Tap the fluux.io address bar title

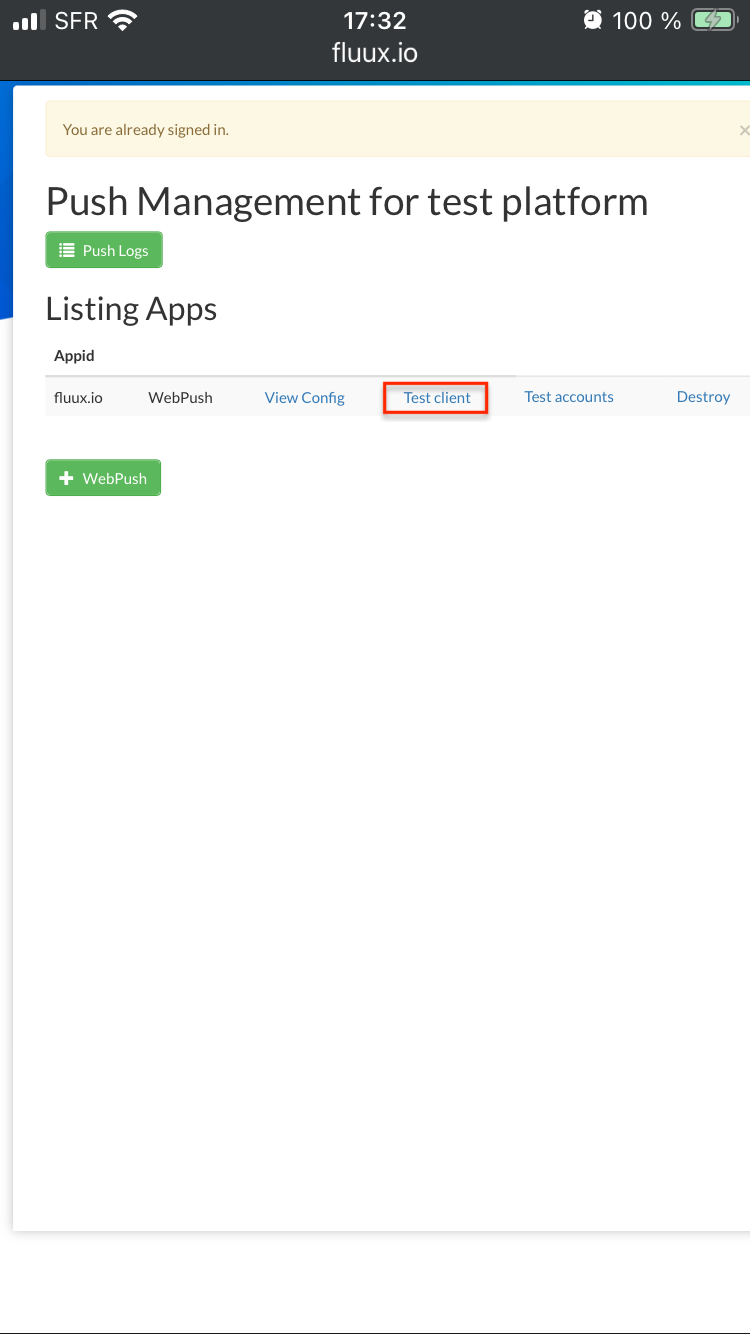374,52
